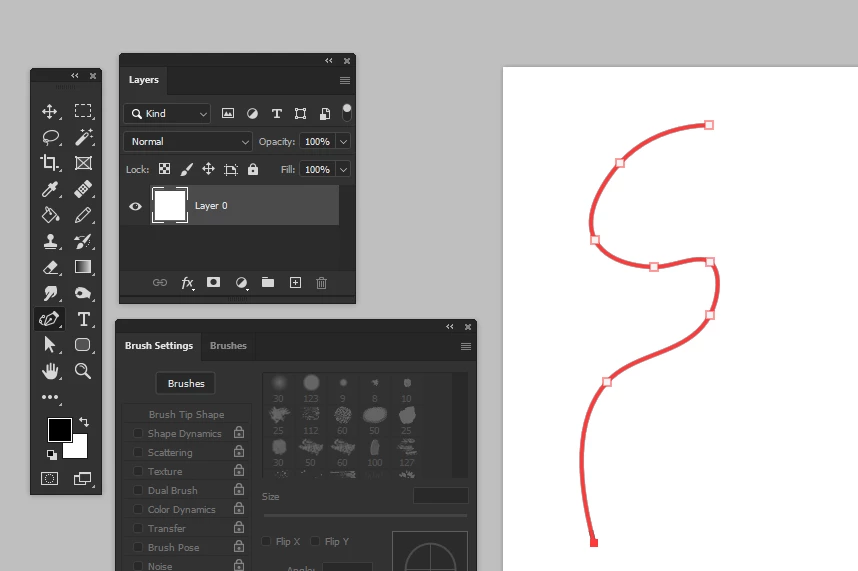
Task: Select the Clone Stamp tool
Action: coord(51,241)
